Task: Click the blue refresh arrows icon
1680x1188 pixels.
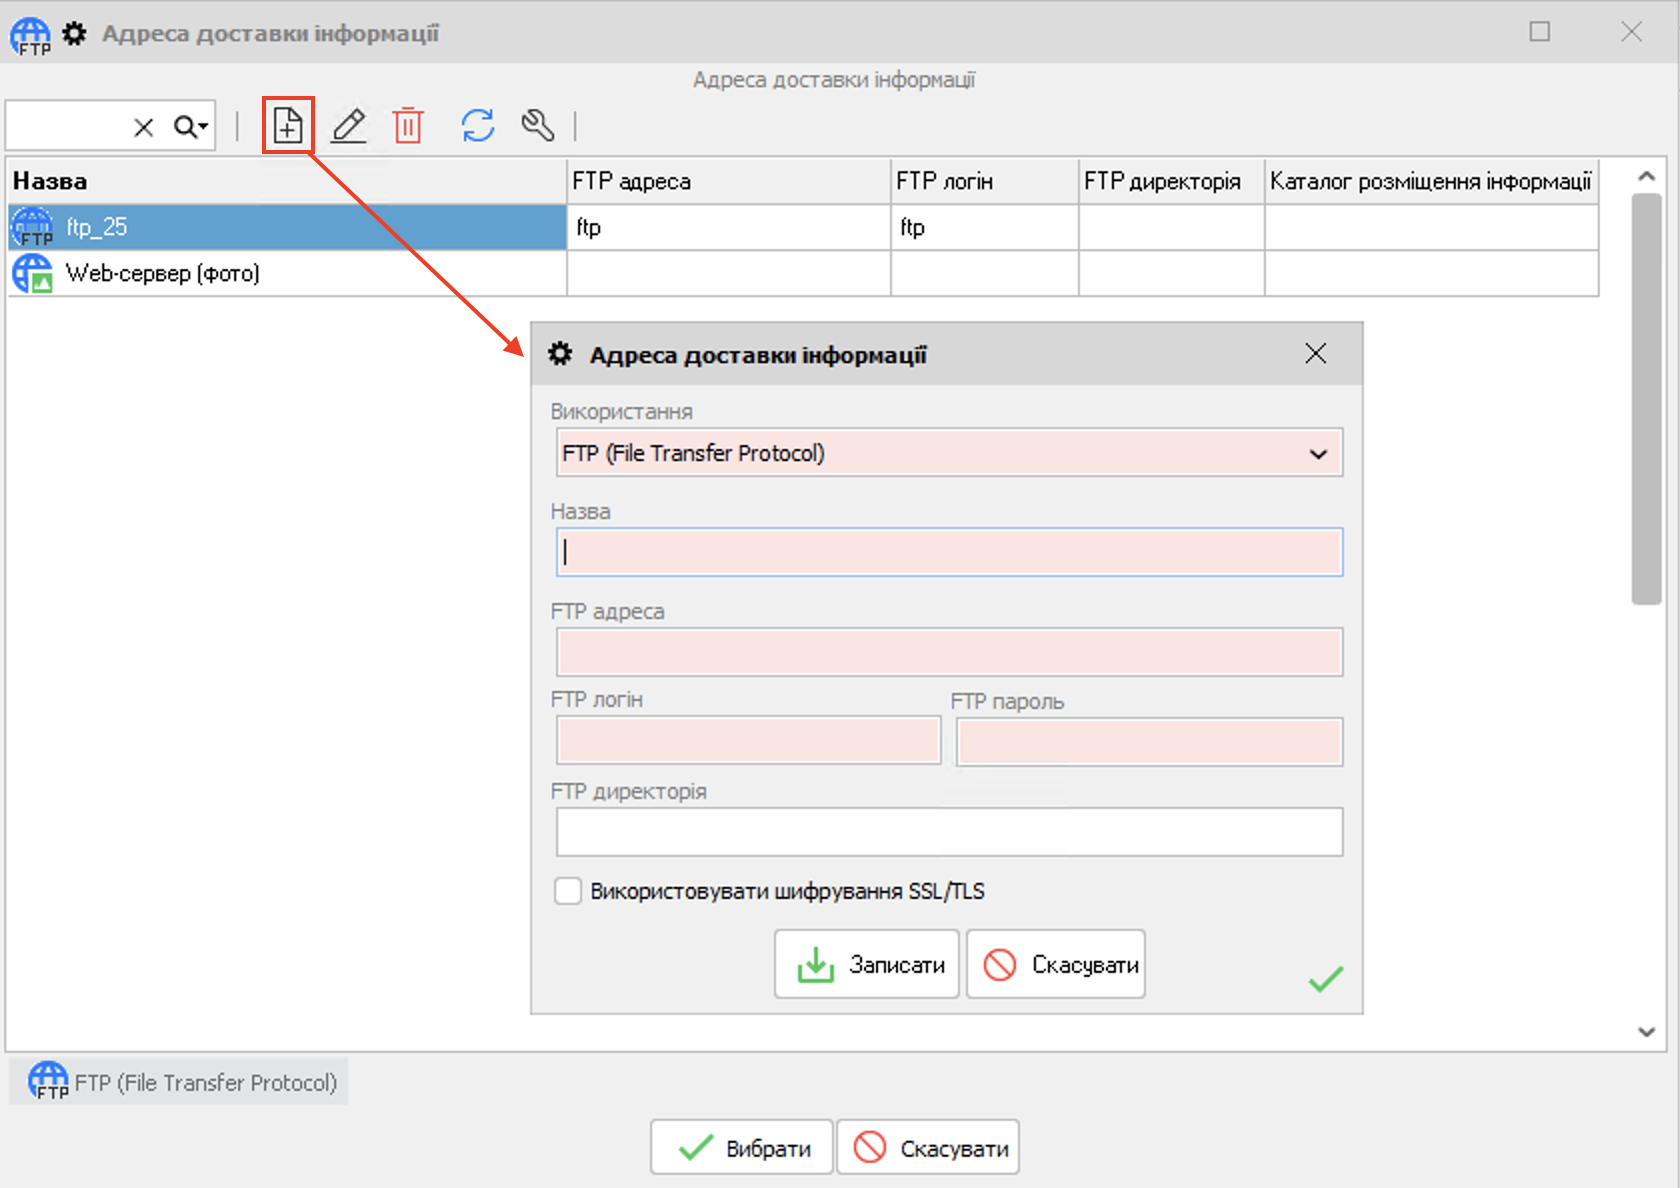Action: pyautogui.click(x=478, y=126)
